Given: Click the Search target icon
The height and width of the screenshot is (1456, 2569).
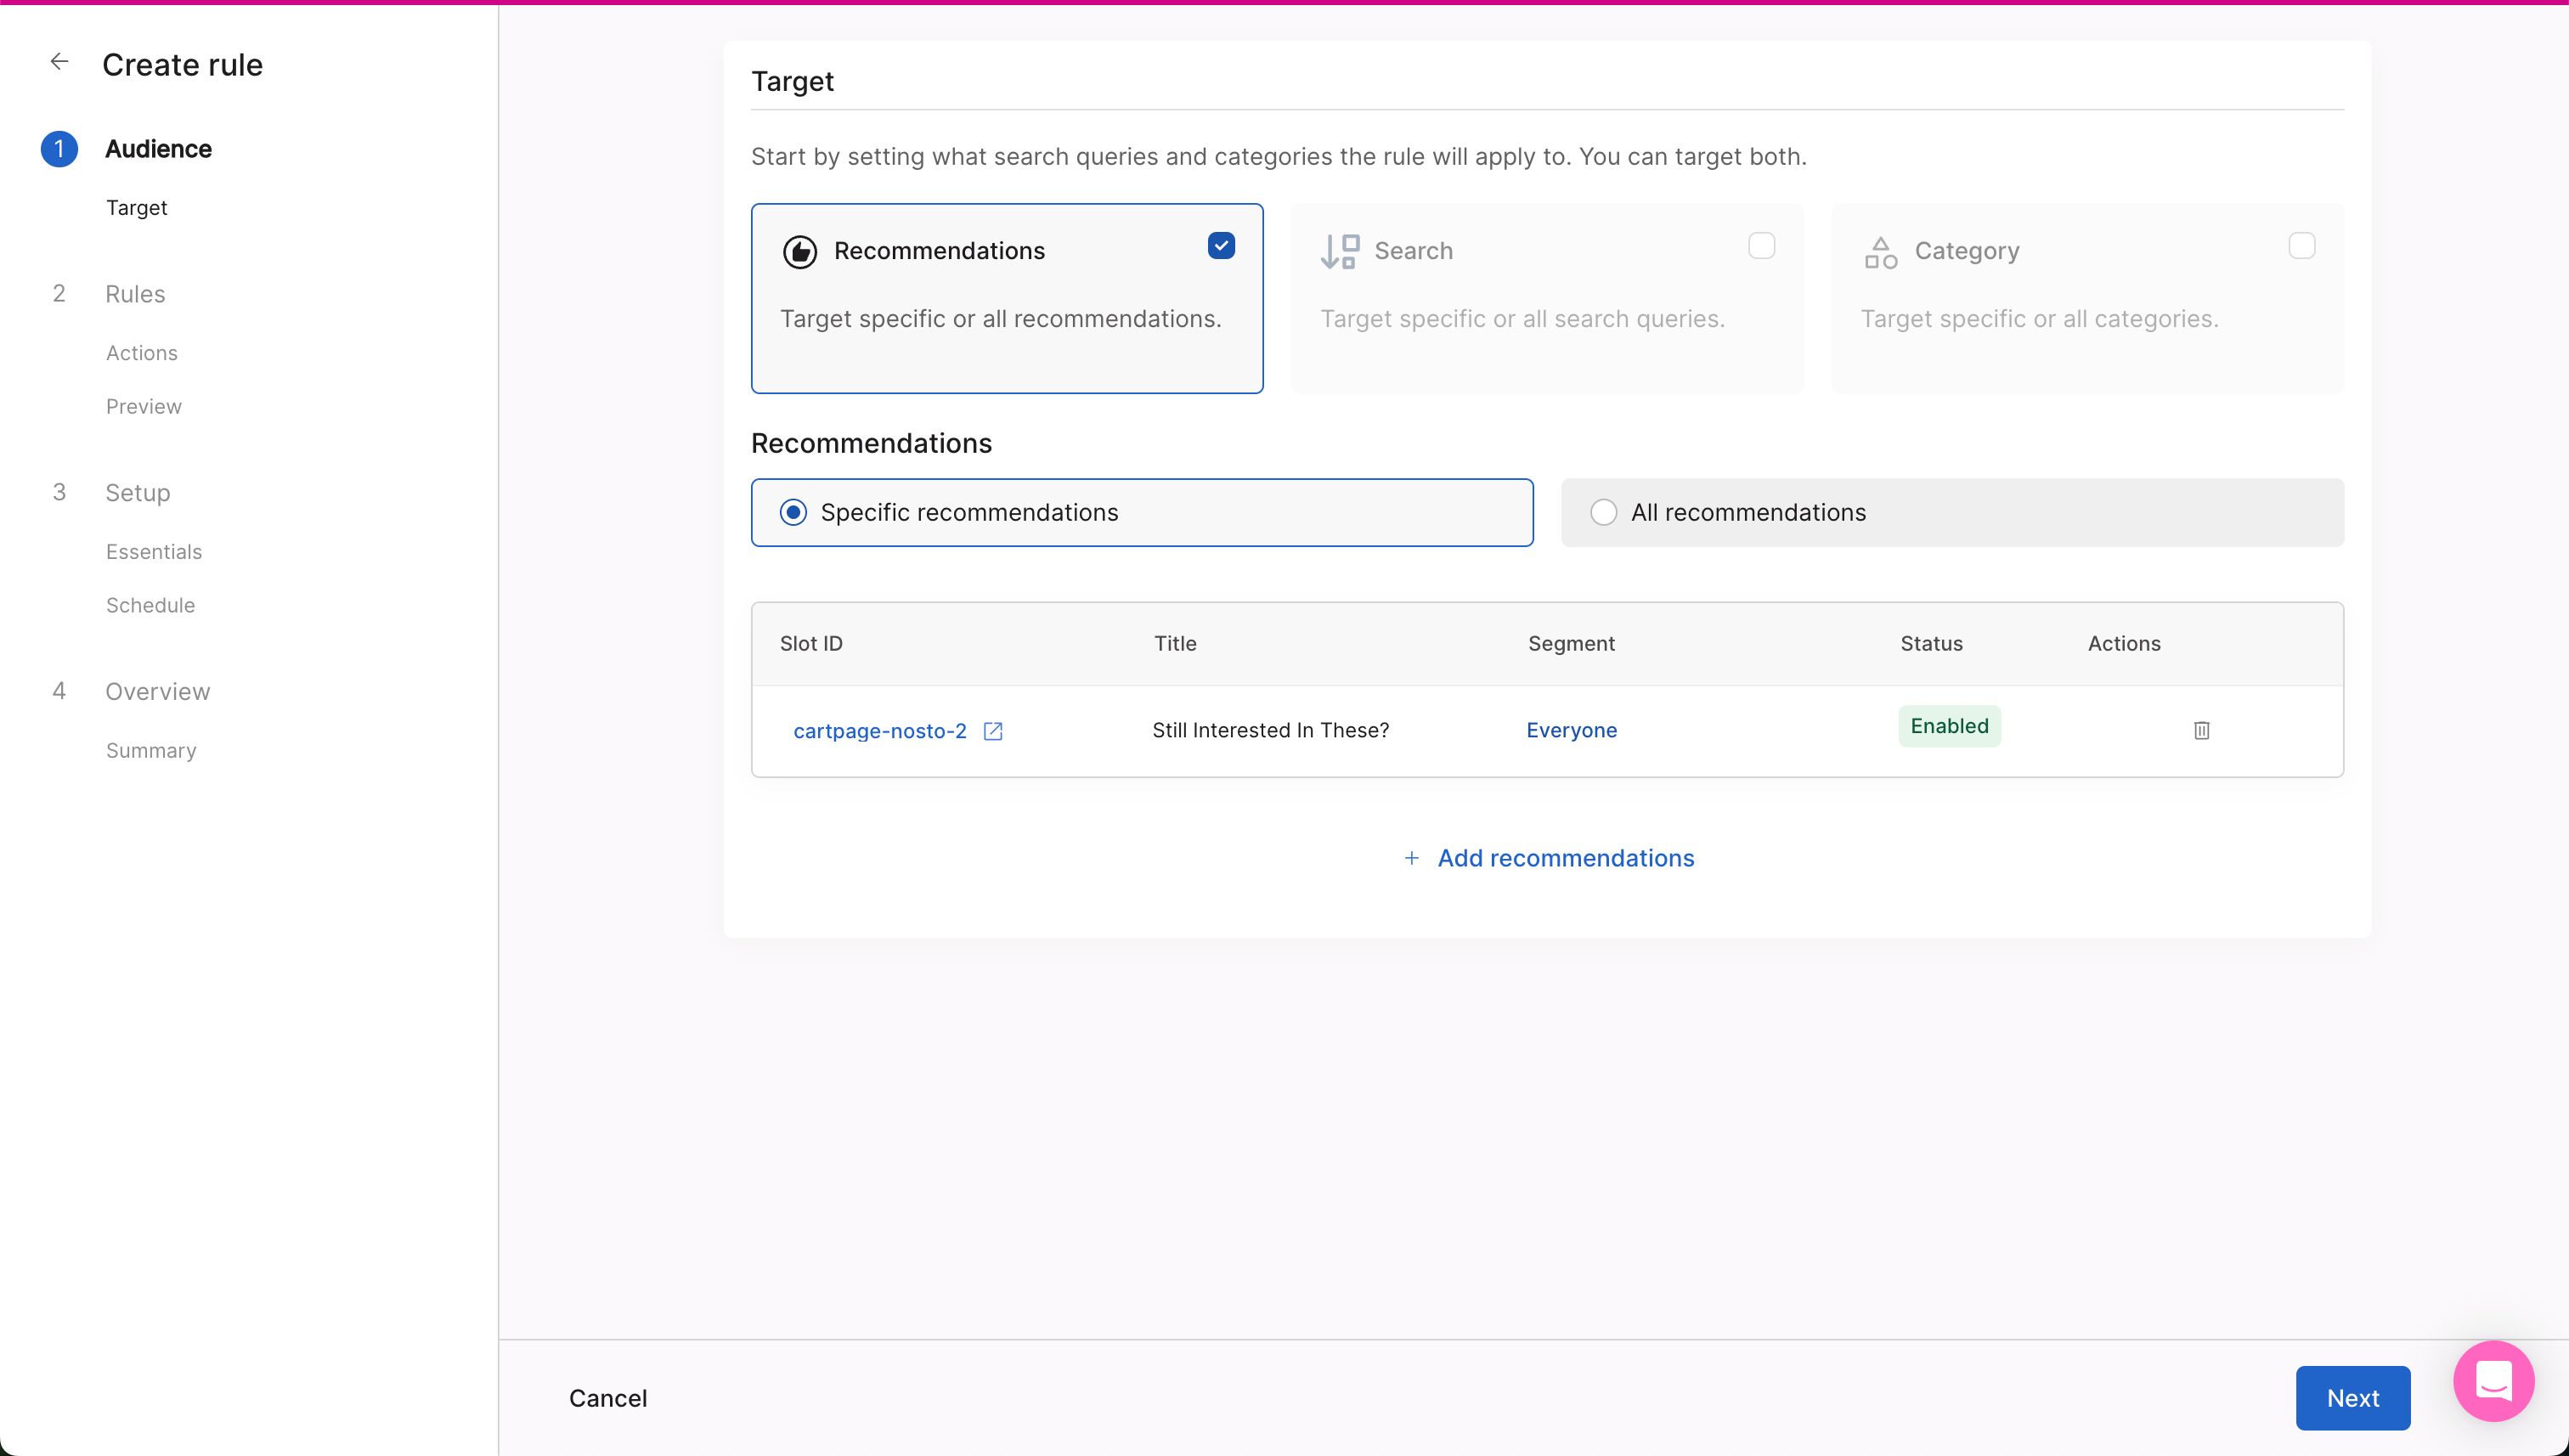Looking at the screenshot, I should [1338, 250].
